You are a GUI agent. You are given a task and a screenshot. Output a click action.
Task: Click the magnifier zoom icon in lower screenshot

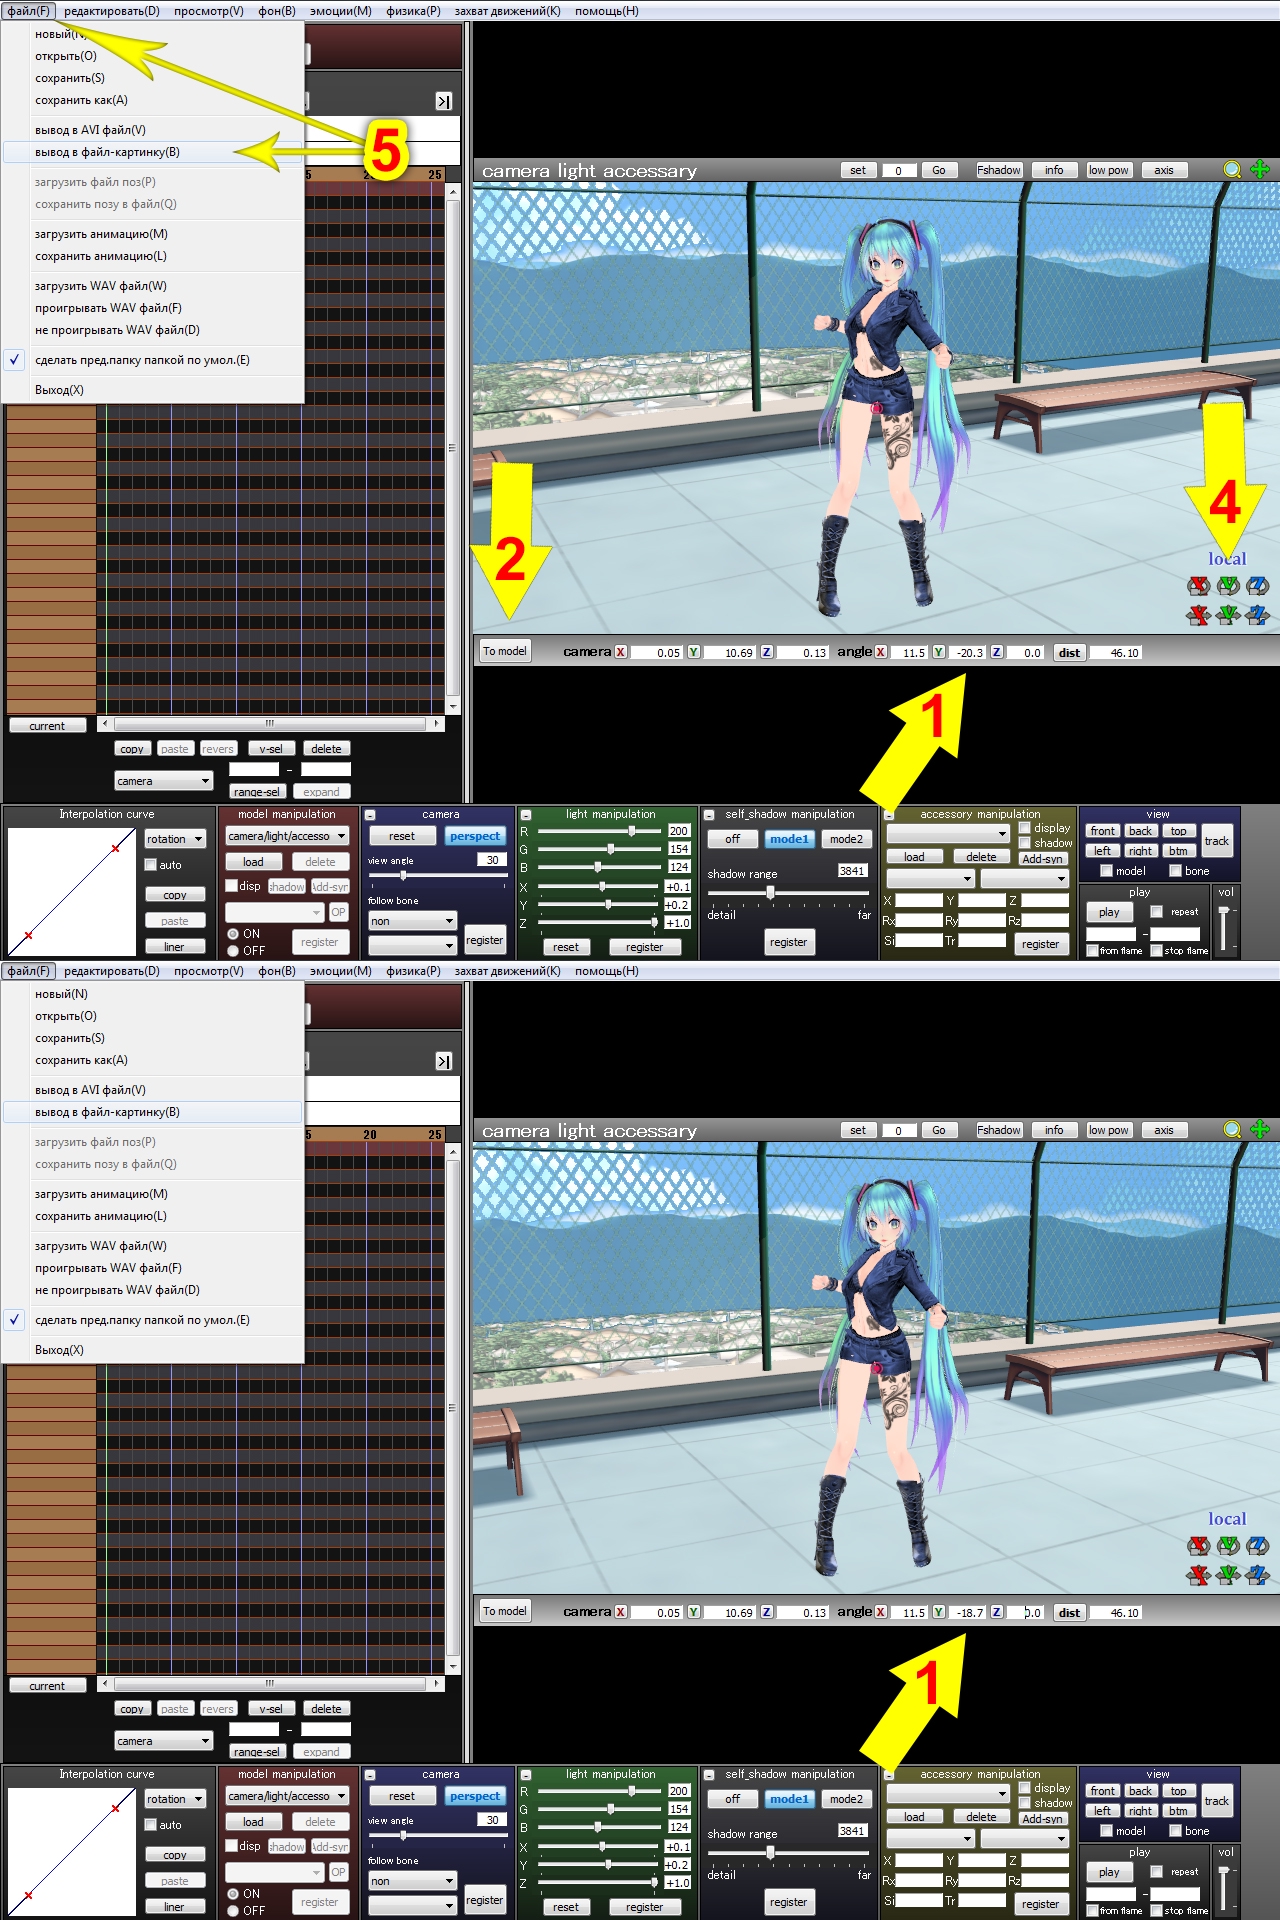[x=1232, y=1130]
